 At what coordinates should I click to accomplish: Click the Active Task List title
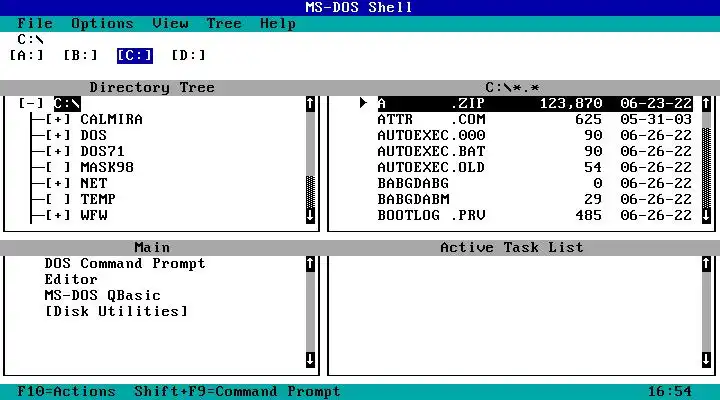pyautogui.click(x=512, y=248)
